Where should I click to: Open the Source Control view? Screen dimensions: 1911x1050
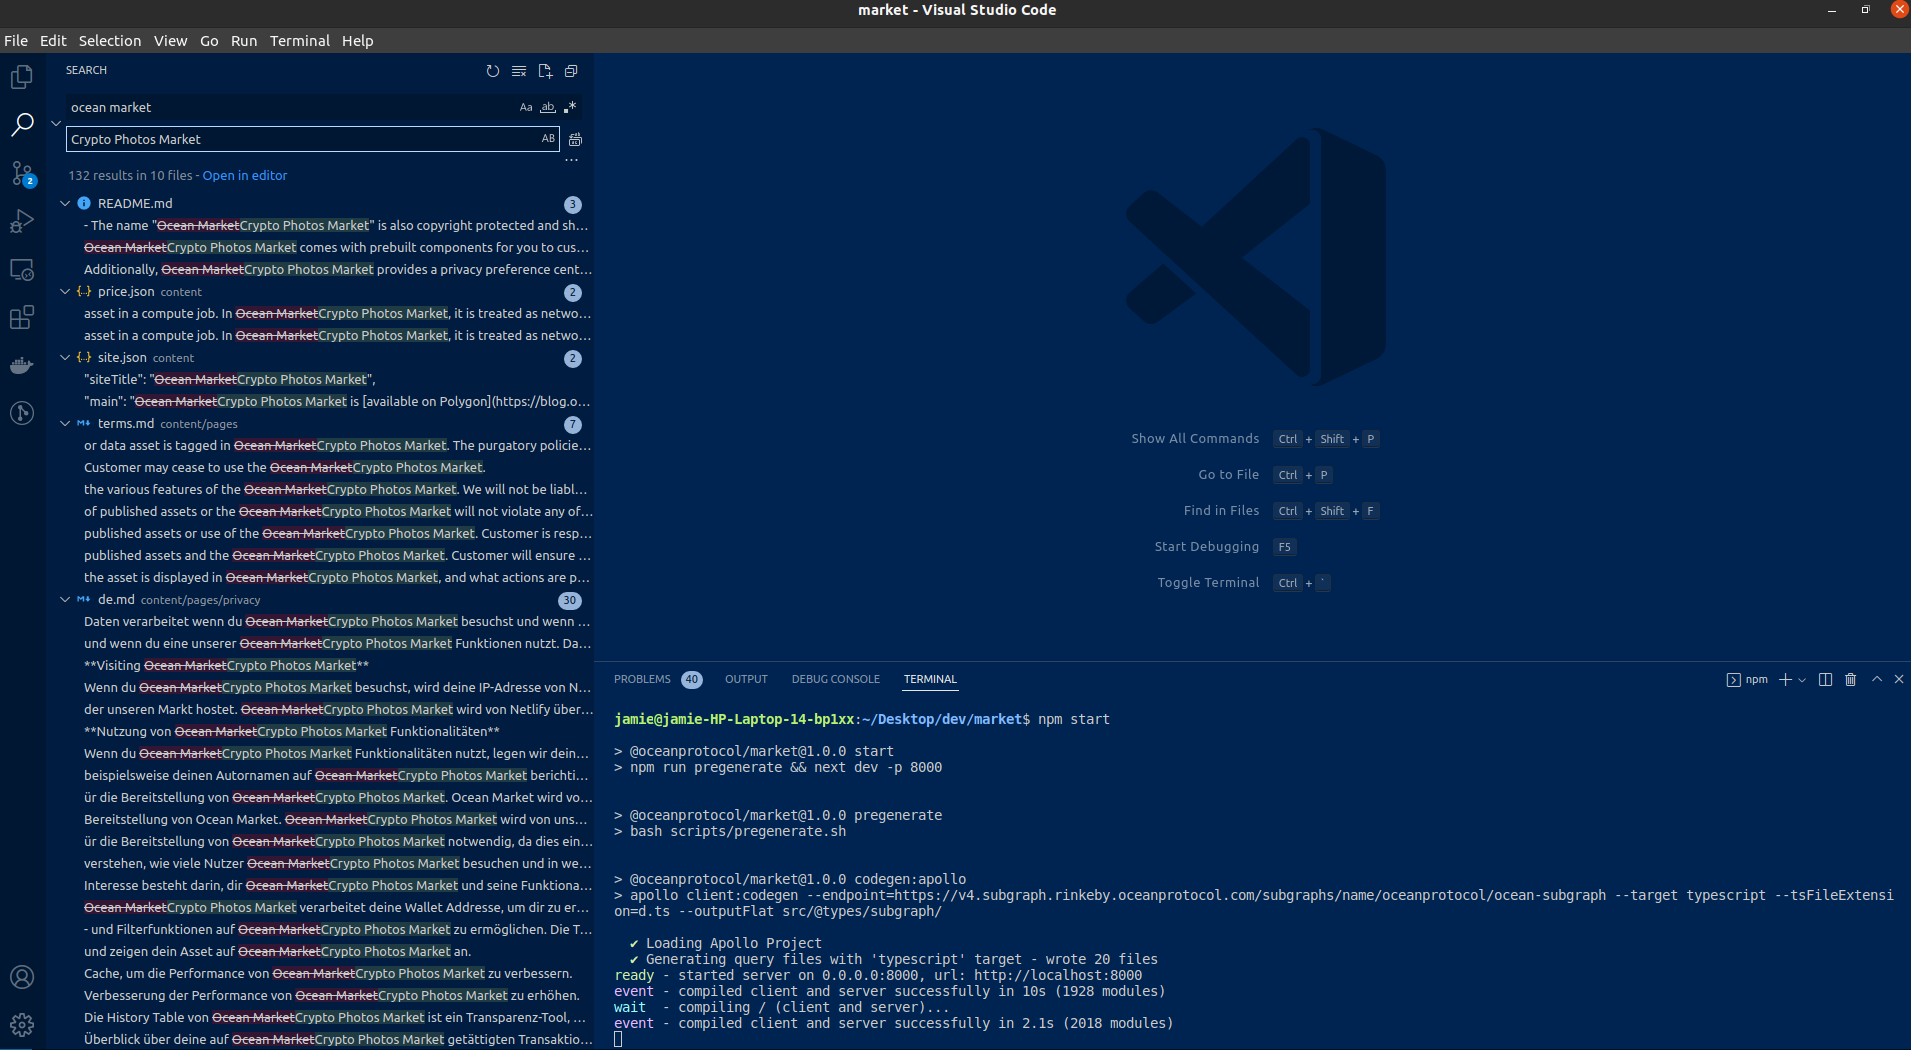[x=22, y=173]
